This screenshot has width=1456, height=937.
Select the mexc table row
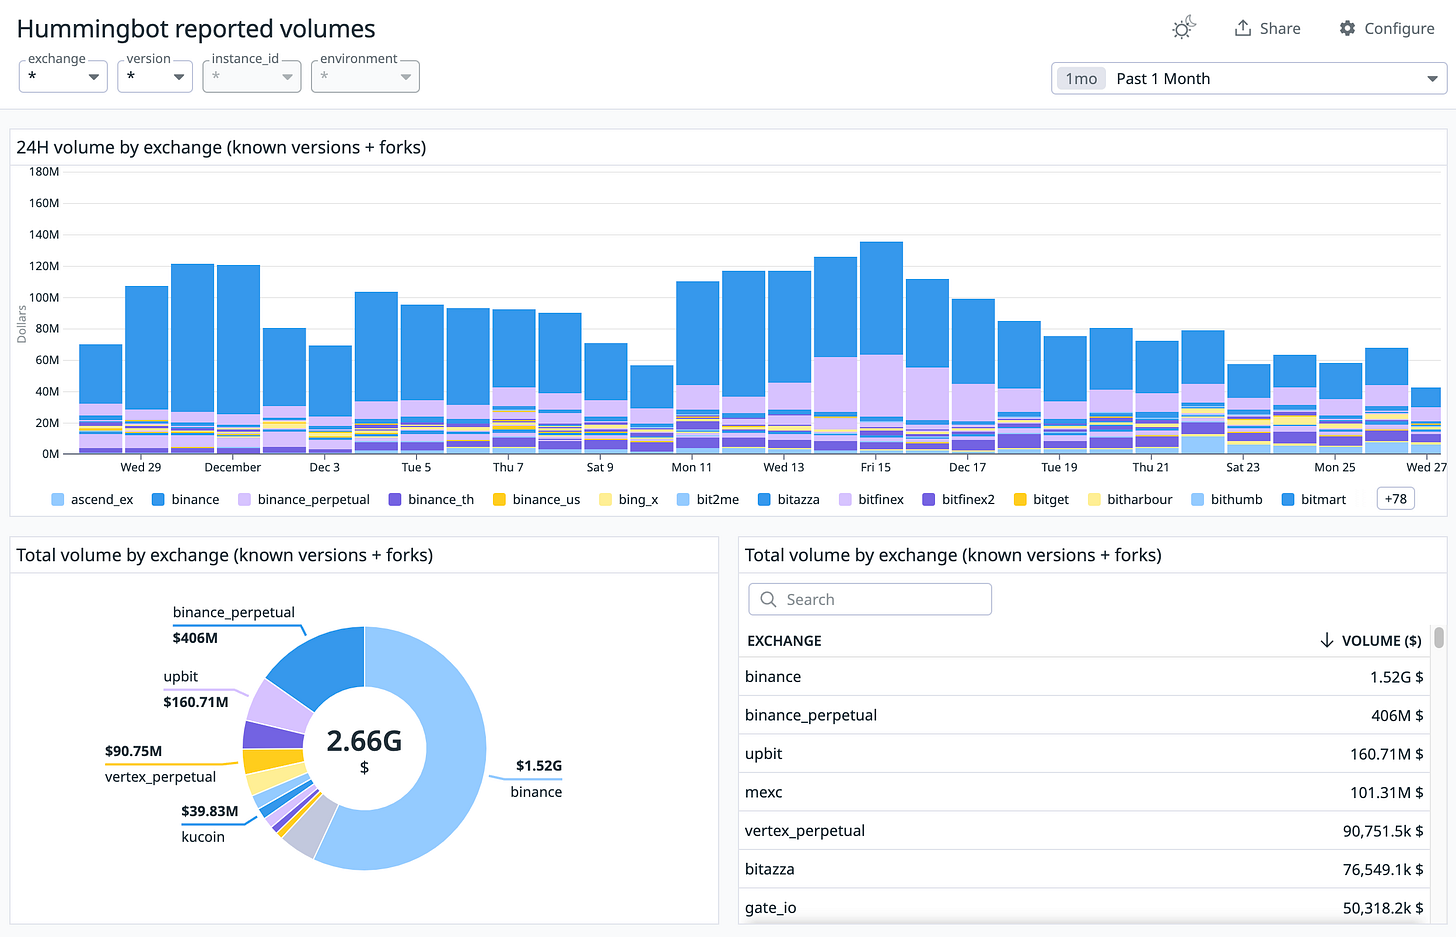coord(1085,792)
